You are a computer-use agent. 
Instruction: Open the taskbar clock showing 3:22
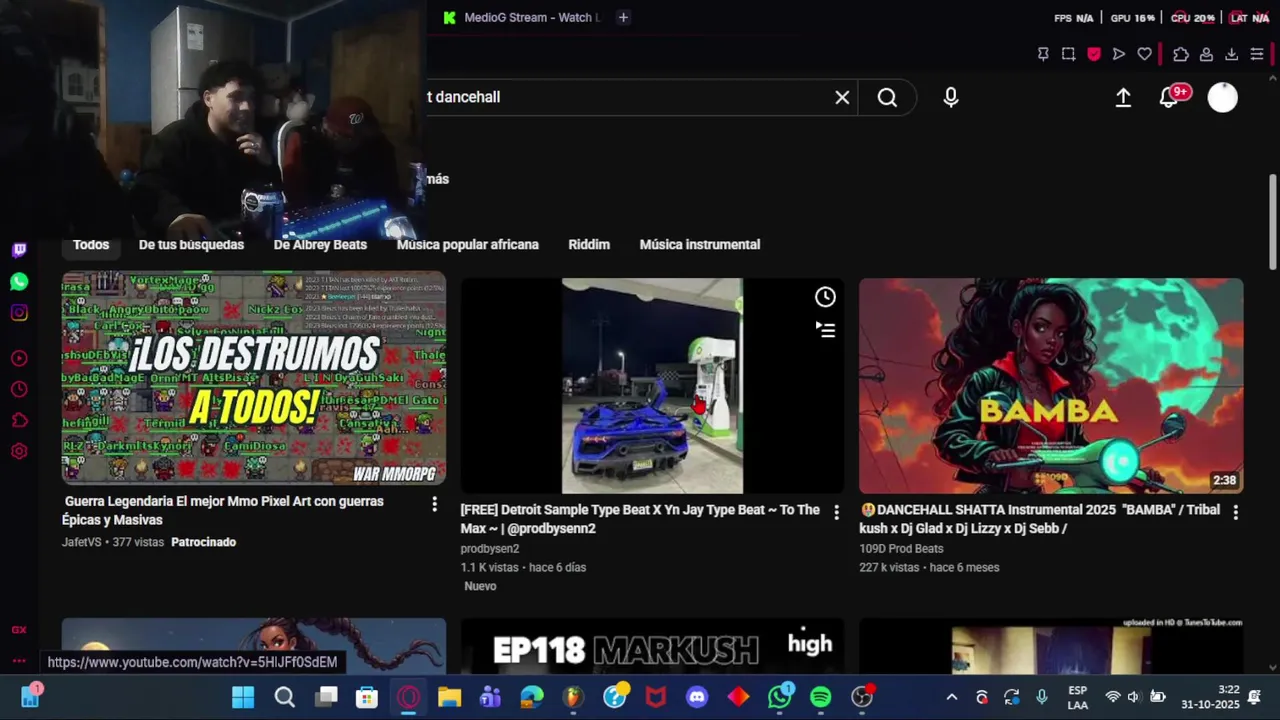click(x=1210, y=697)
